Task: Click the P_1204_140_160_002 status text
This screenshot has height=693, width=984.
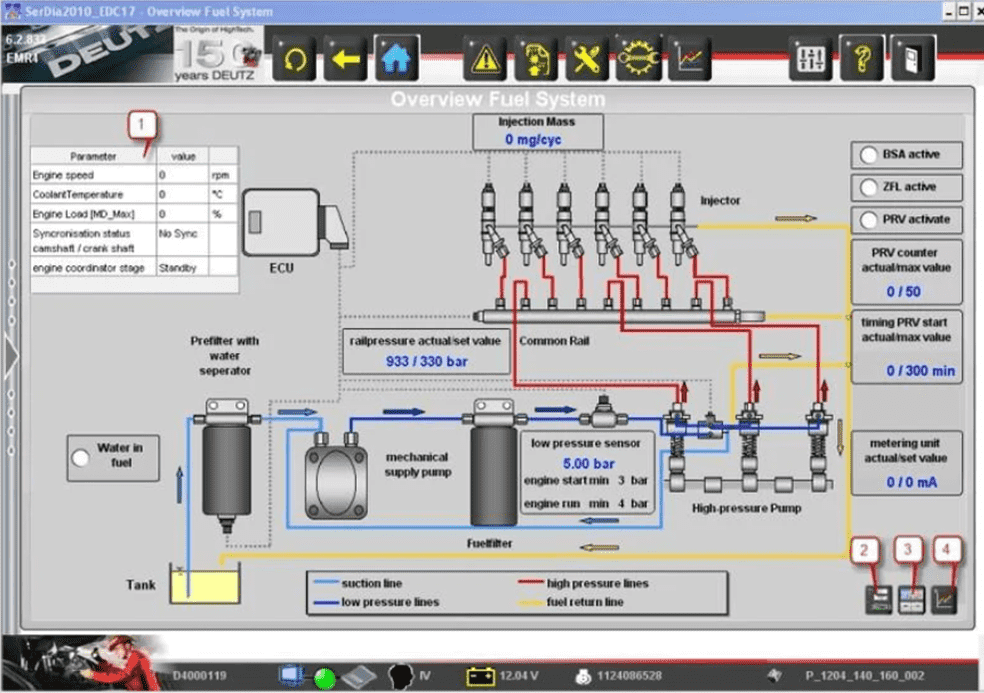Action: tap(864, 676)
